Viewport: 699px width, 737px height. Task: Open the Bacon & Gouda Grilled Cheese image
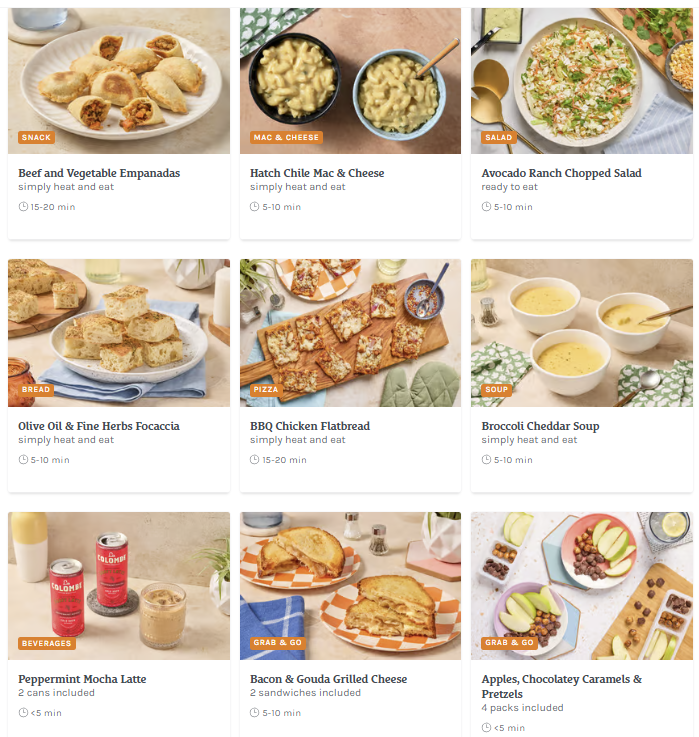tap(350, 586)
